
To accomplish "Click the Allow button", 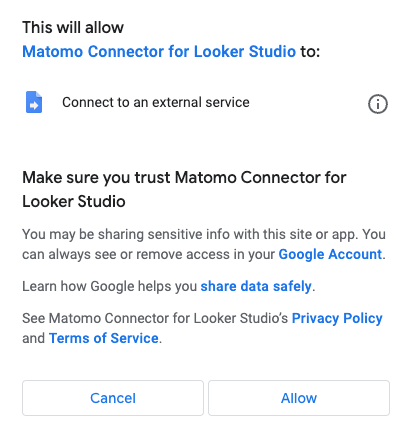I will 299,398.
